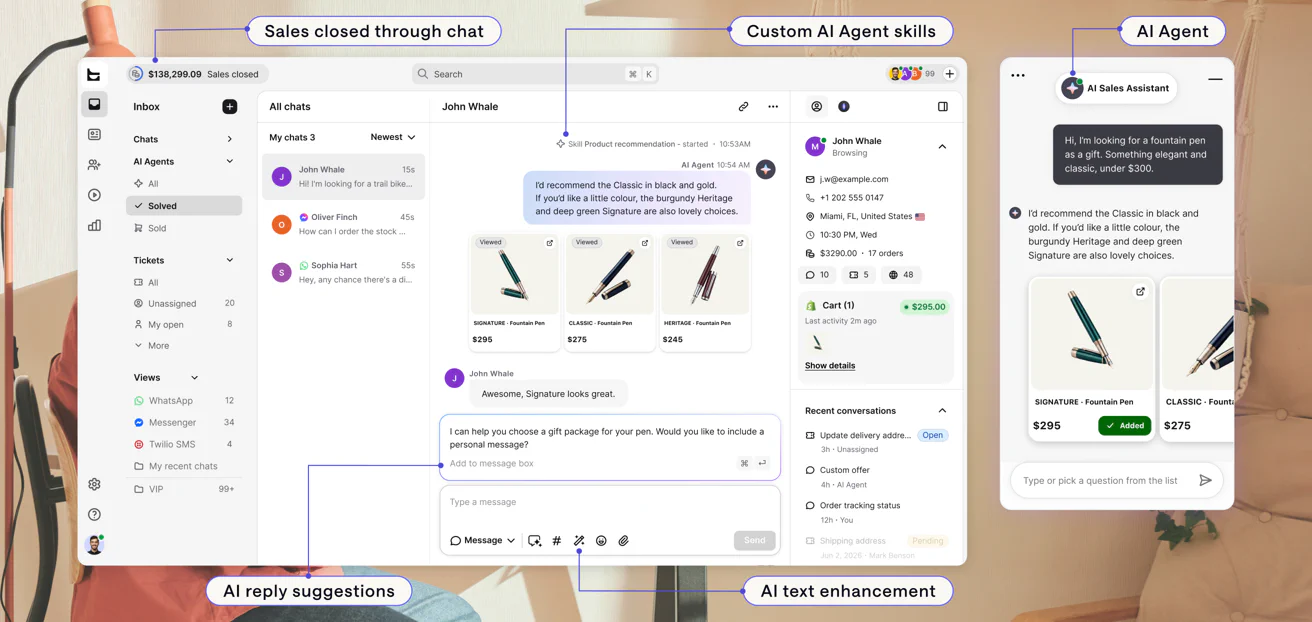Open Oliver Finch chat in list
The width and height of the screenshot is (1312, 622).
pos(344,224)
